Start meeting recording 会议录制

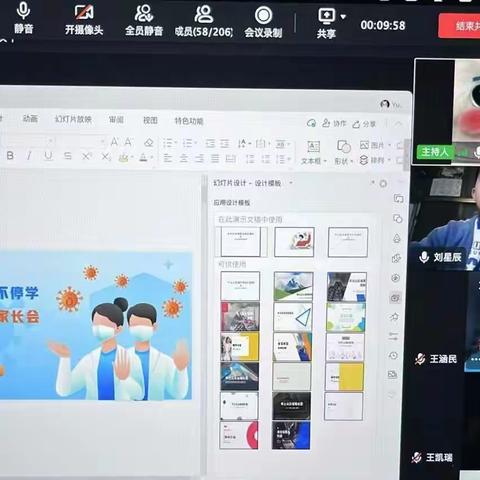pos(263,23)
